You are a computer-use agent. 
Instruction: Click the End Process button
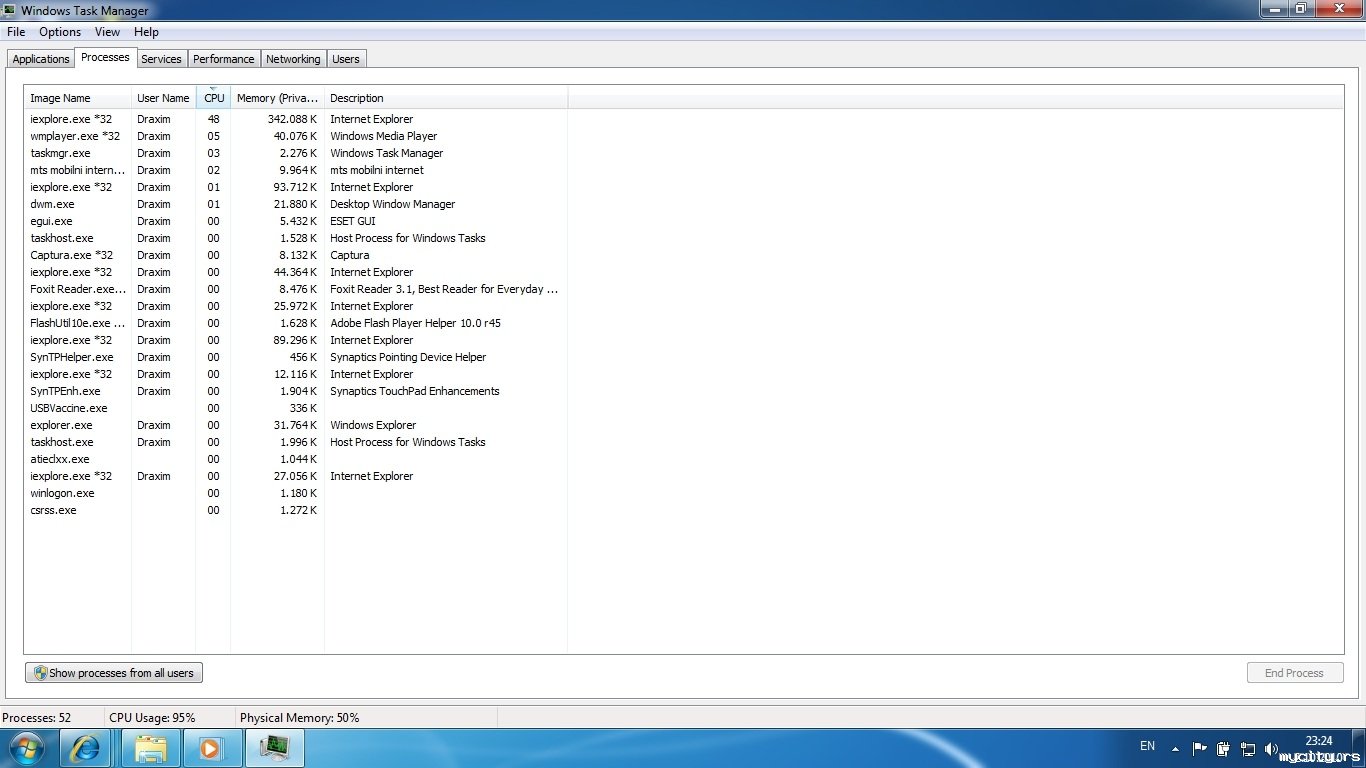coord(1294,673)
